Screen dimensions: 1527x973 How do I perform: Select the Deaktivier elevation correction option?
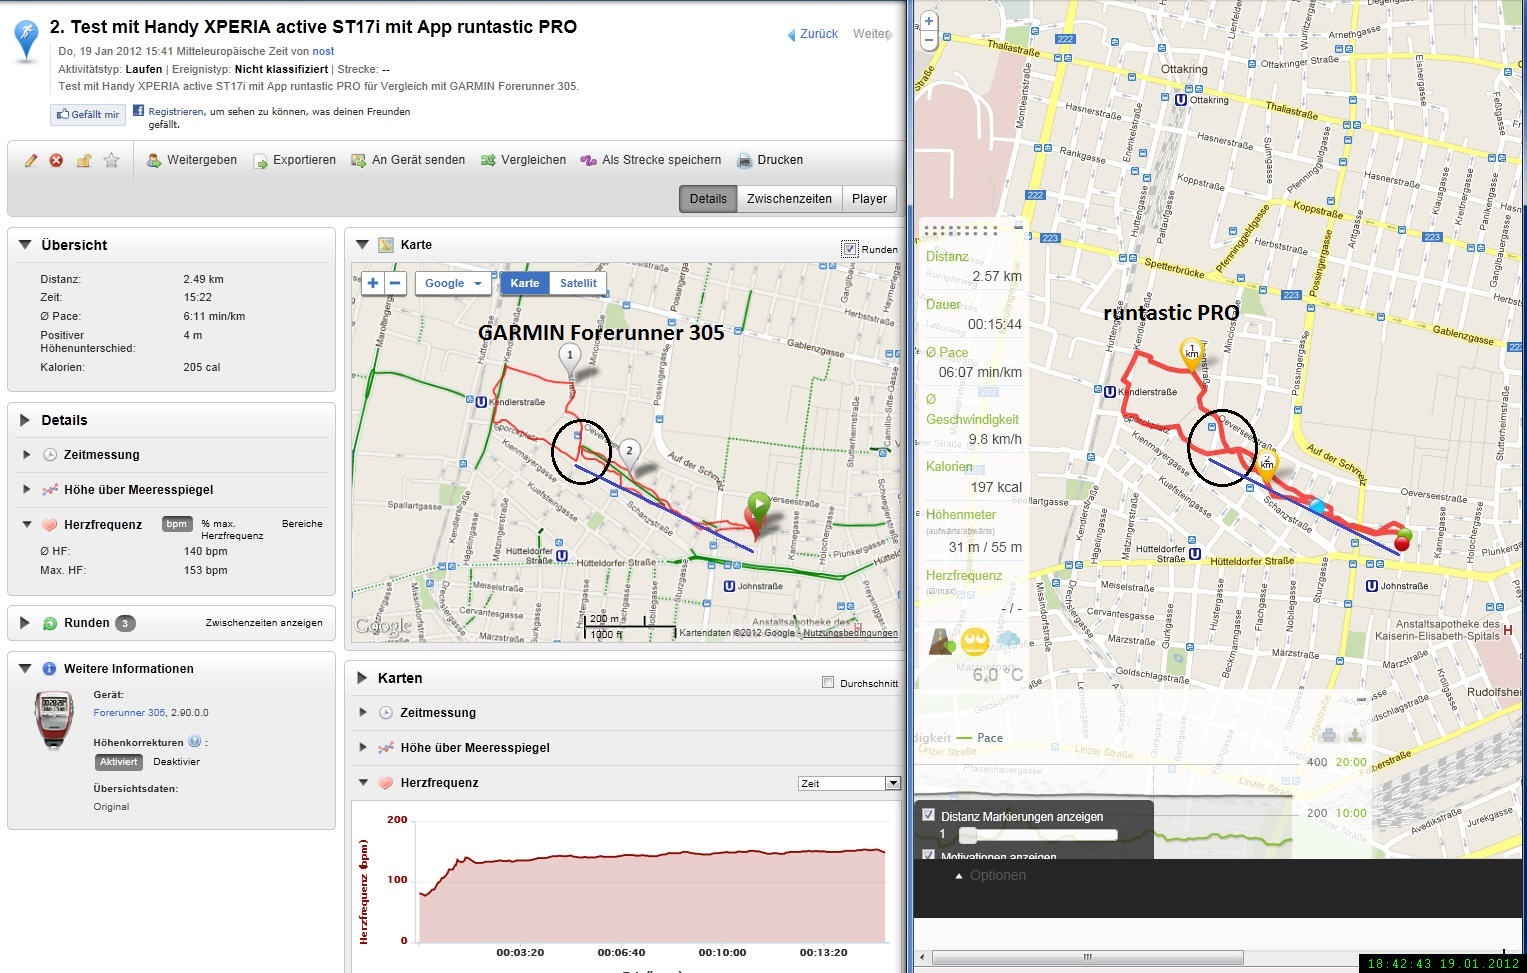click(x=177, y=762)
